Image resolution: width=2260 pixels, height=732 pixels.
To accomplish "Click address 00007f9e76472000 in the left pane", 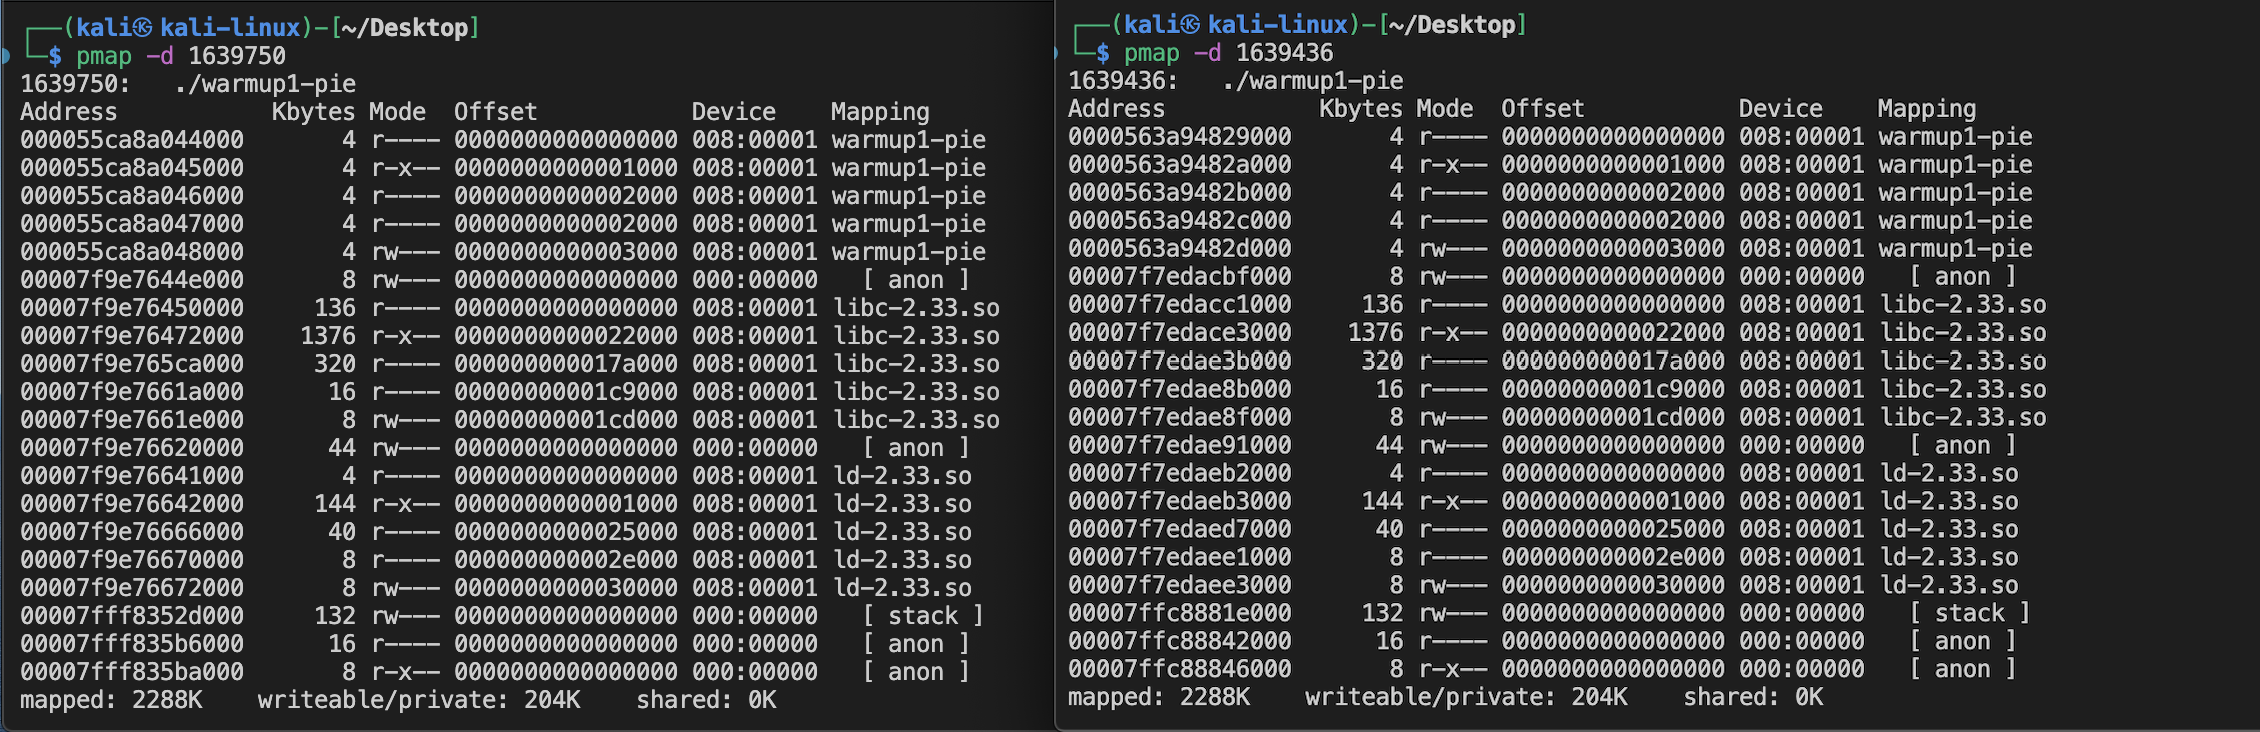I will (x=132, y=336).
